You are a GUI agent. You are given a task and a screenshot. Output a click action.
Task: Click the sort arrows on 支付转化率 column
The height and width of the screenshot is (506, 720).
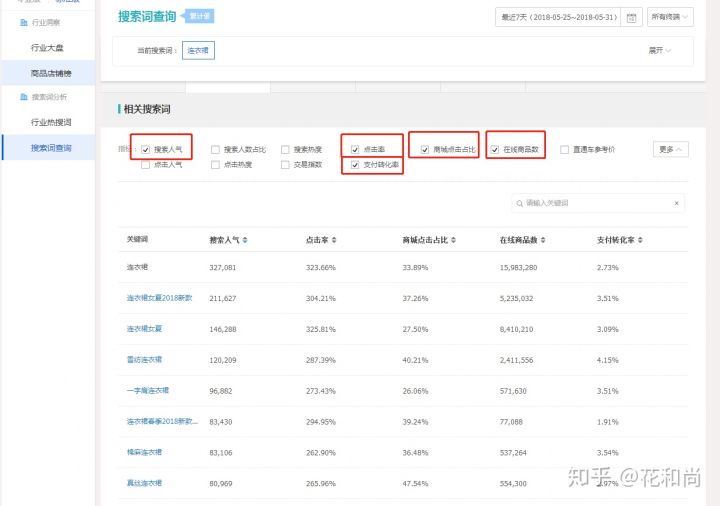coord(642,241)
